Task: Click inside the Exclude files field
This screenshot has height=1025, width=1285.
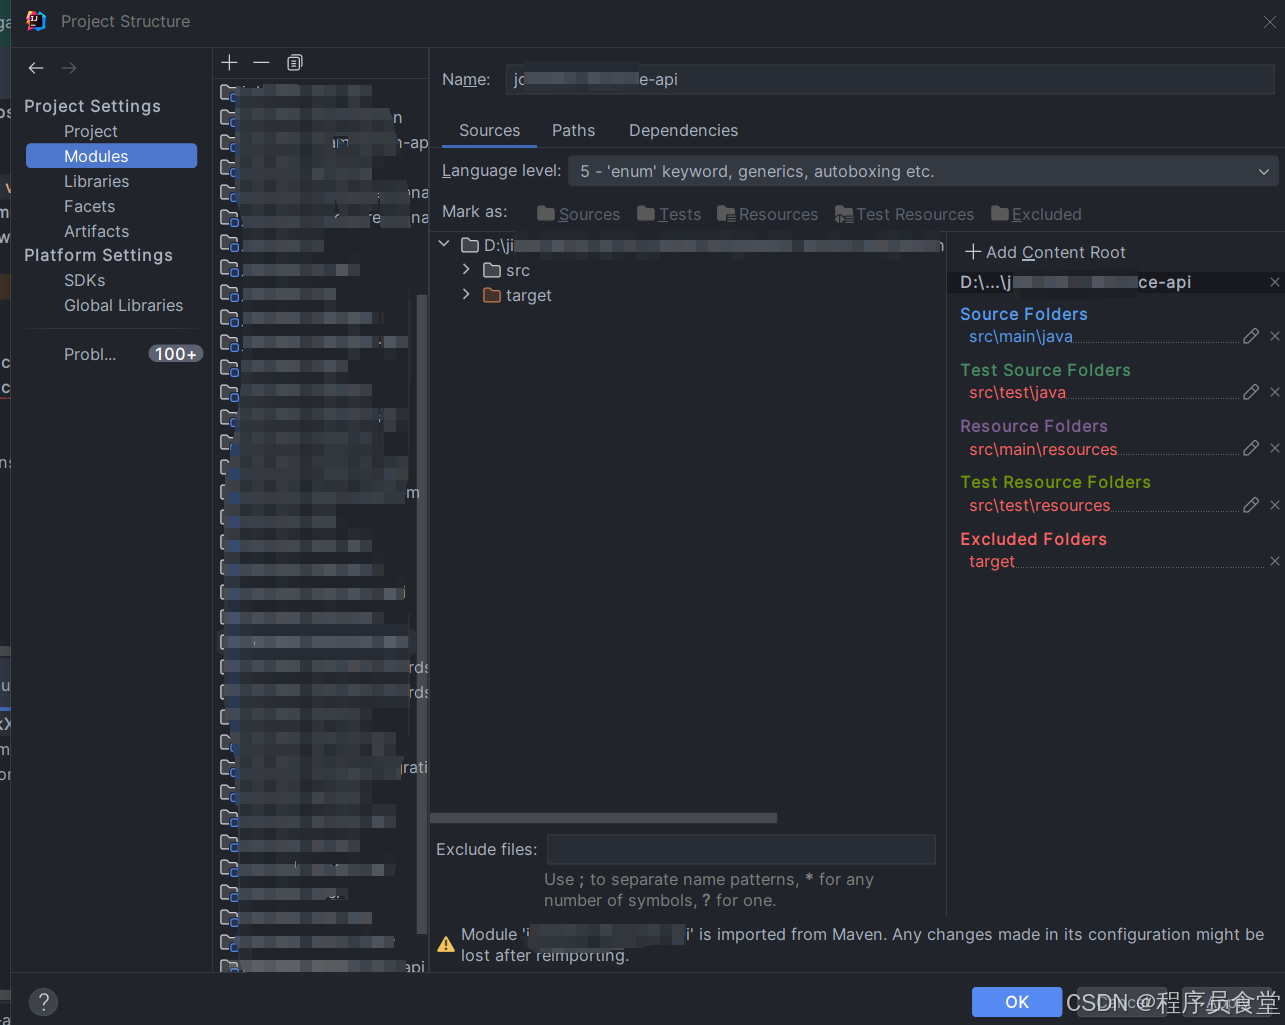Action: pos(740,849)
